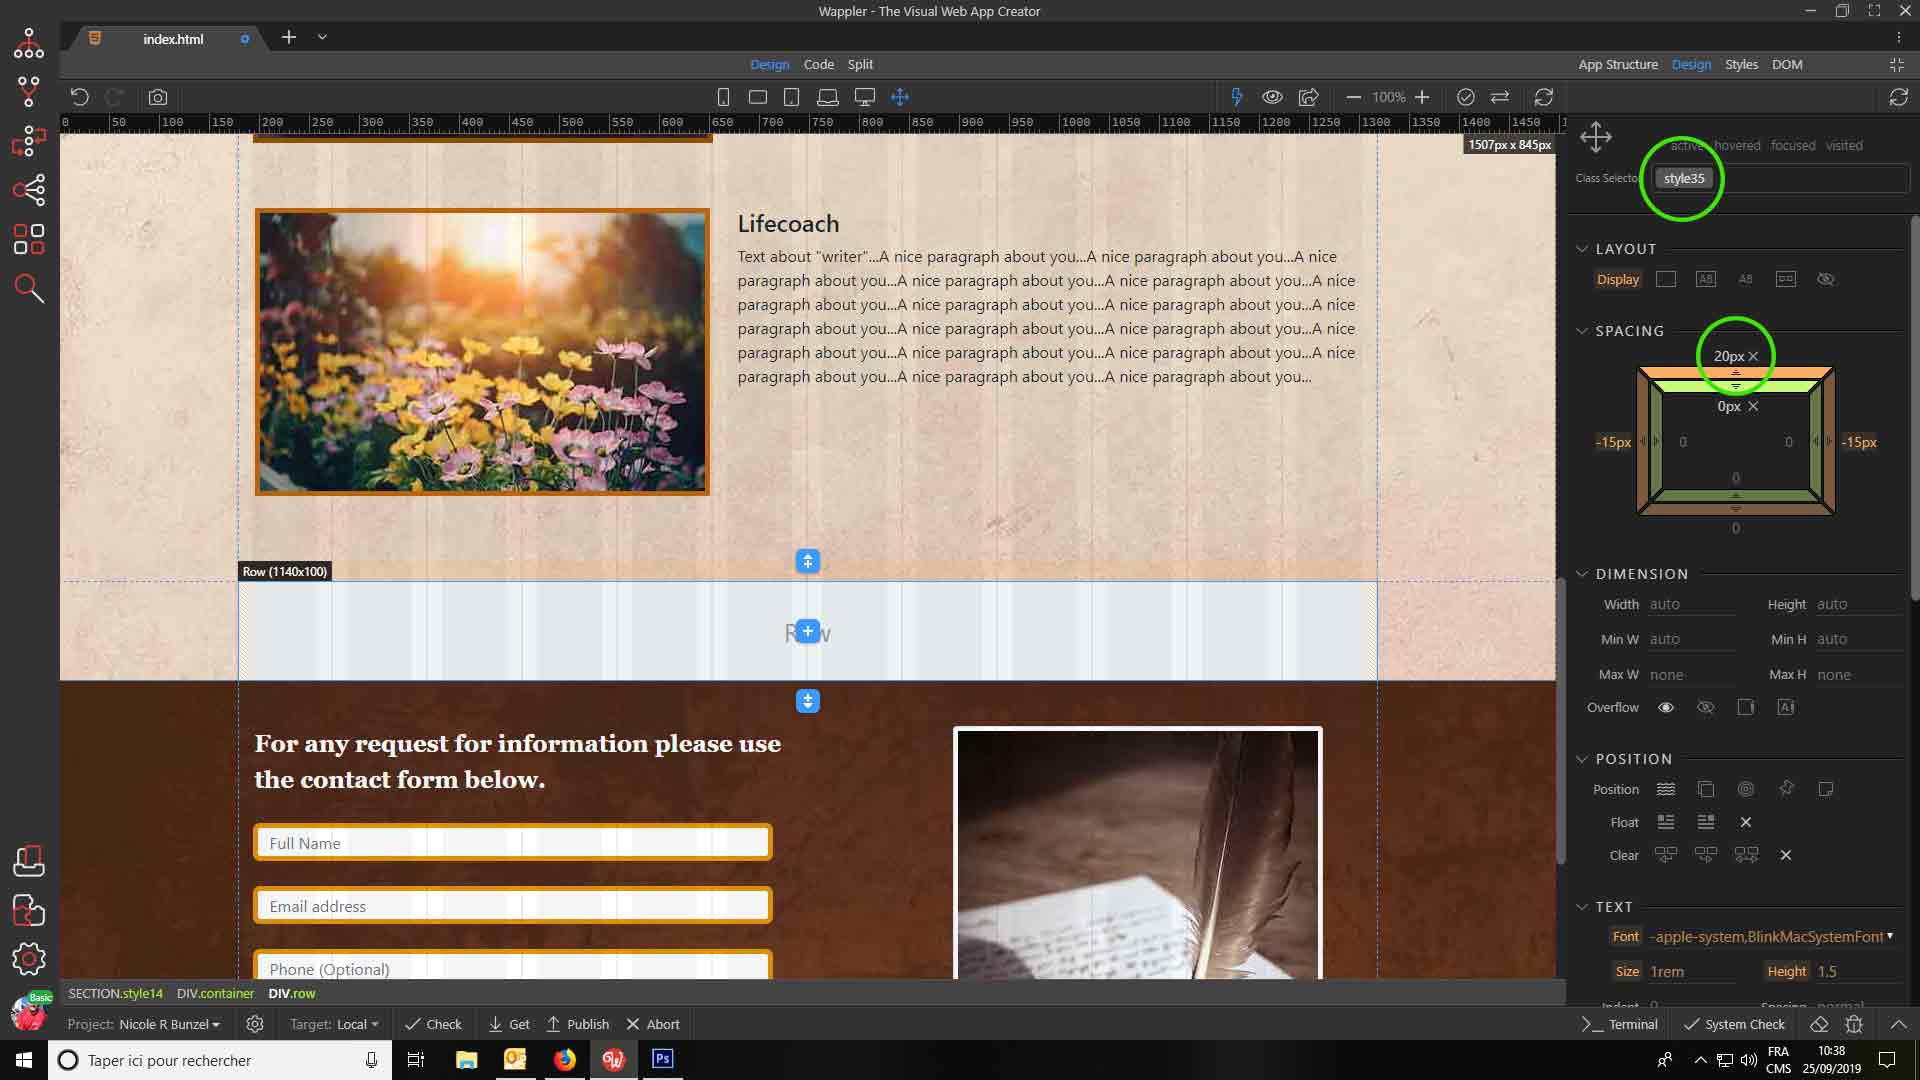Click the Redo arrow icon

point(114,97)
